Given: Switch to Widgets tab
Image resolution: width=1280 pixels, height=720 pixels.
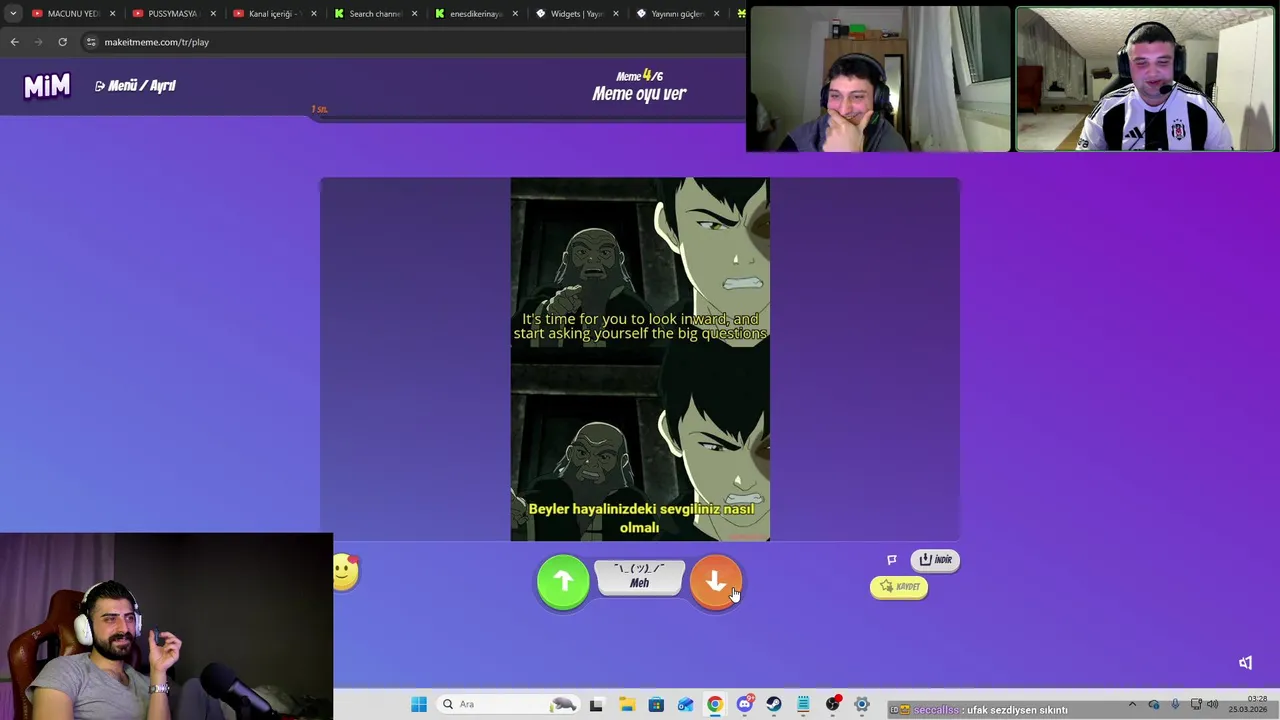Looking at the screenshot, I should [577, 14].
